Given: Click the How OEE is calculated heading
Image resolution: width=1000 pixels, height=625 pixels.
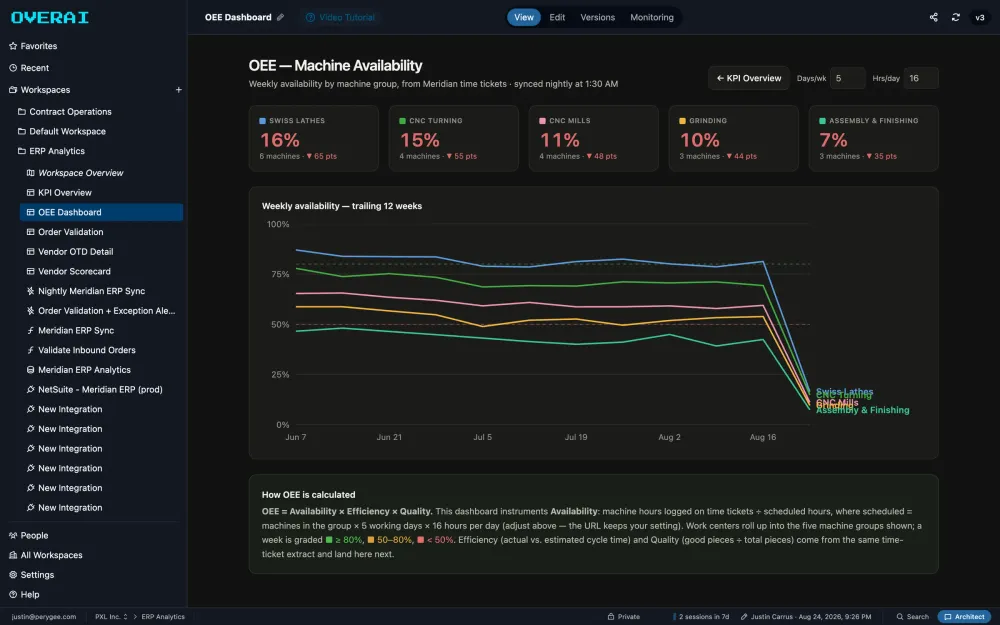Looking at the screenshot, I should (x=308, y=495).
